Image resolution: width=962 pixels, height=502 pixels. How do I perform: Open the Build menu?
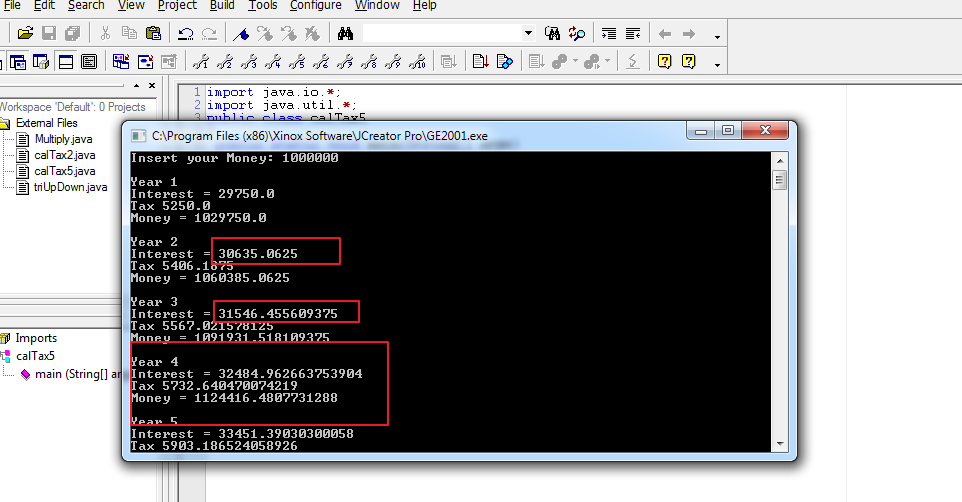point(222,6)
